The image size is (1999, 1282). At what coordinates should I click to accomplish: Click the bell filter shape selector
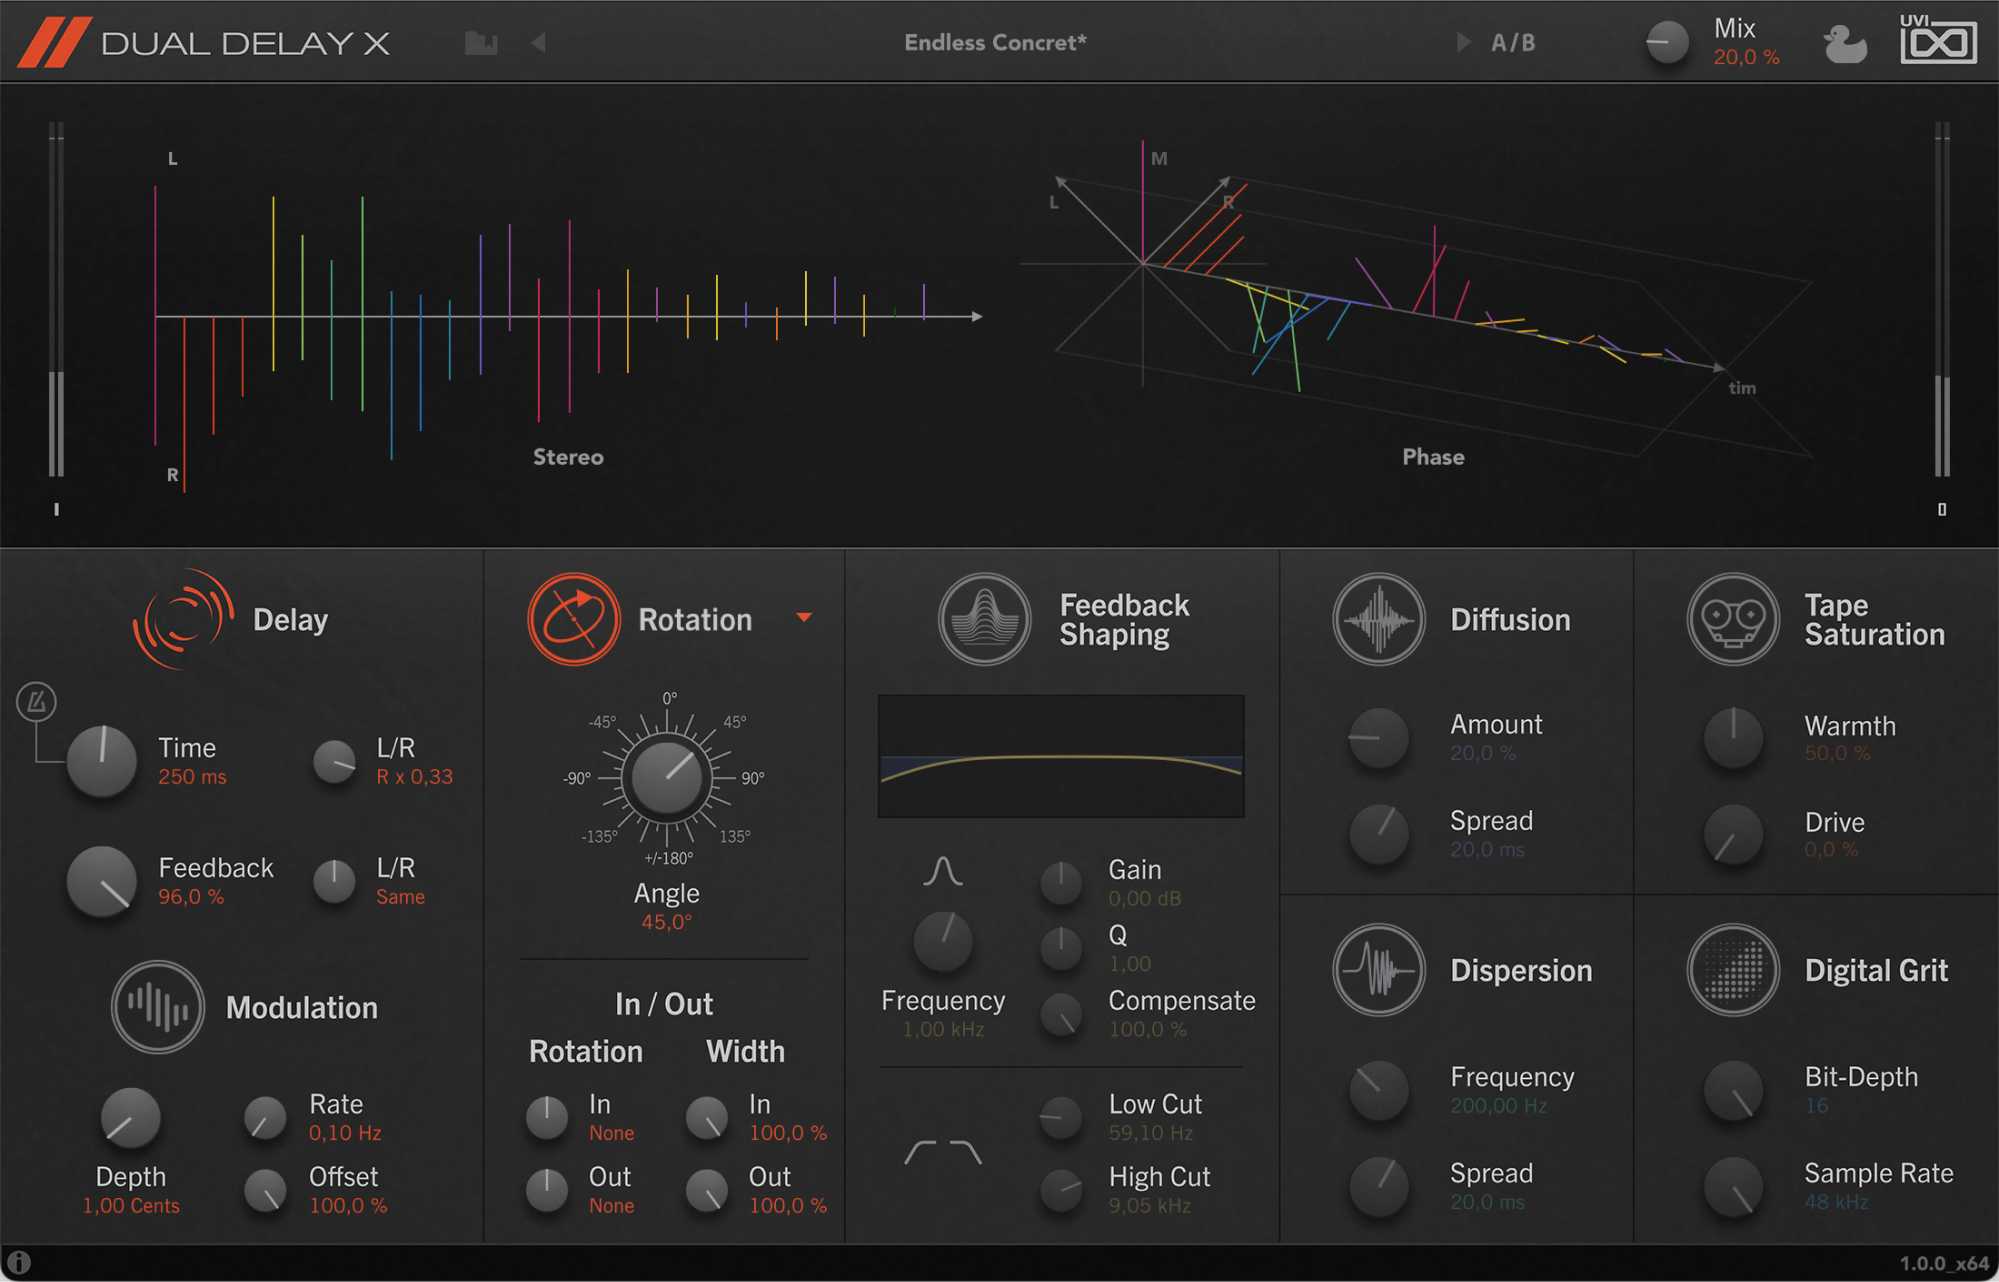click(941, 871)
